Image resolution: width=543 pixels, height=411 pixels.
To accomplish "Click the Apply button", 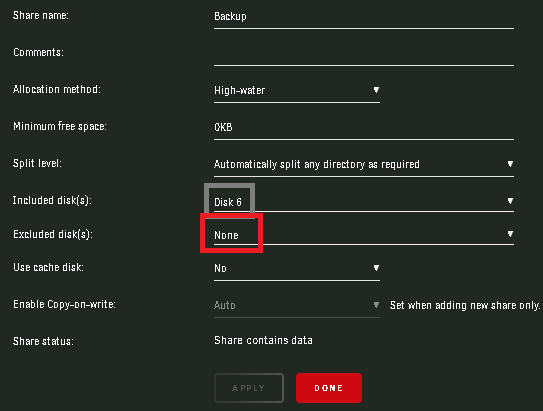I will coord(249,388).
